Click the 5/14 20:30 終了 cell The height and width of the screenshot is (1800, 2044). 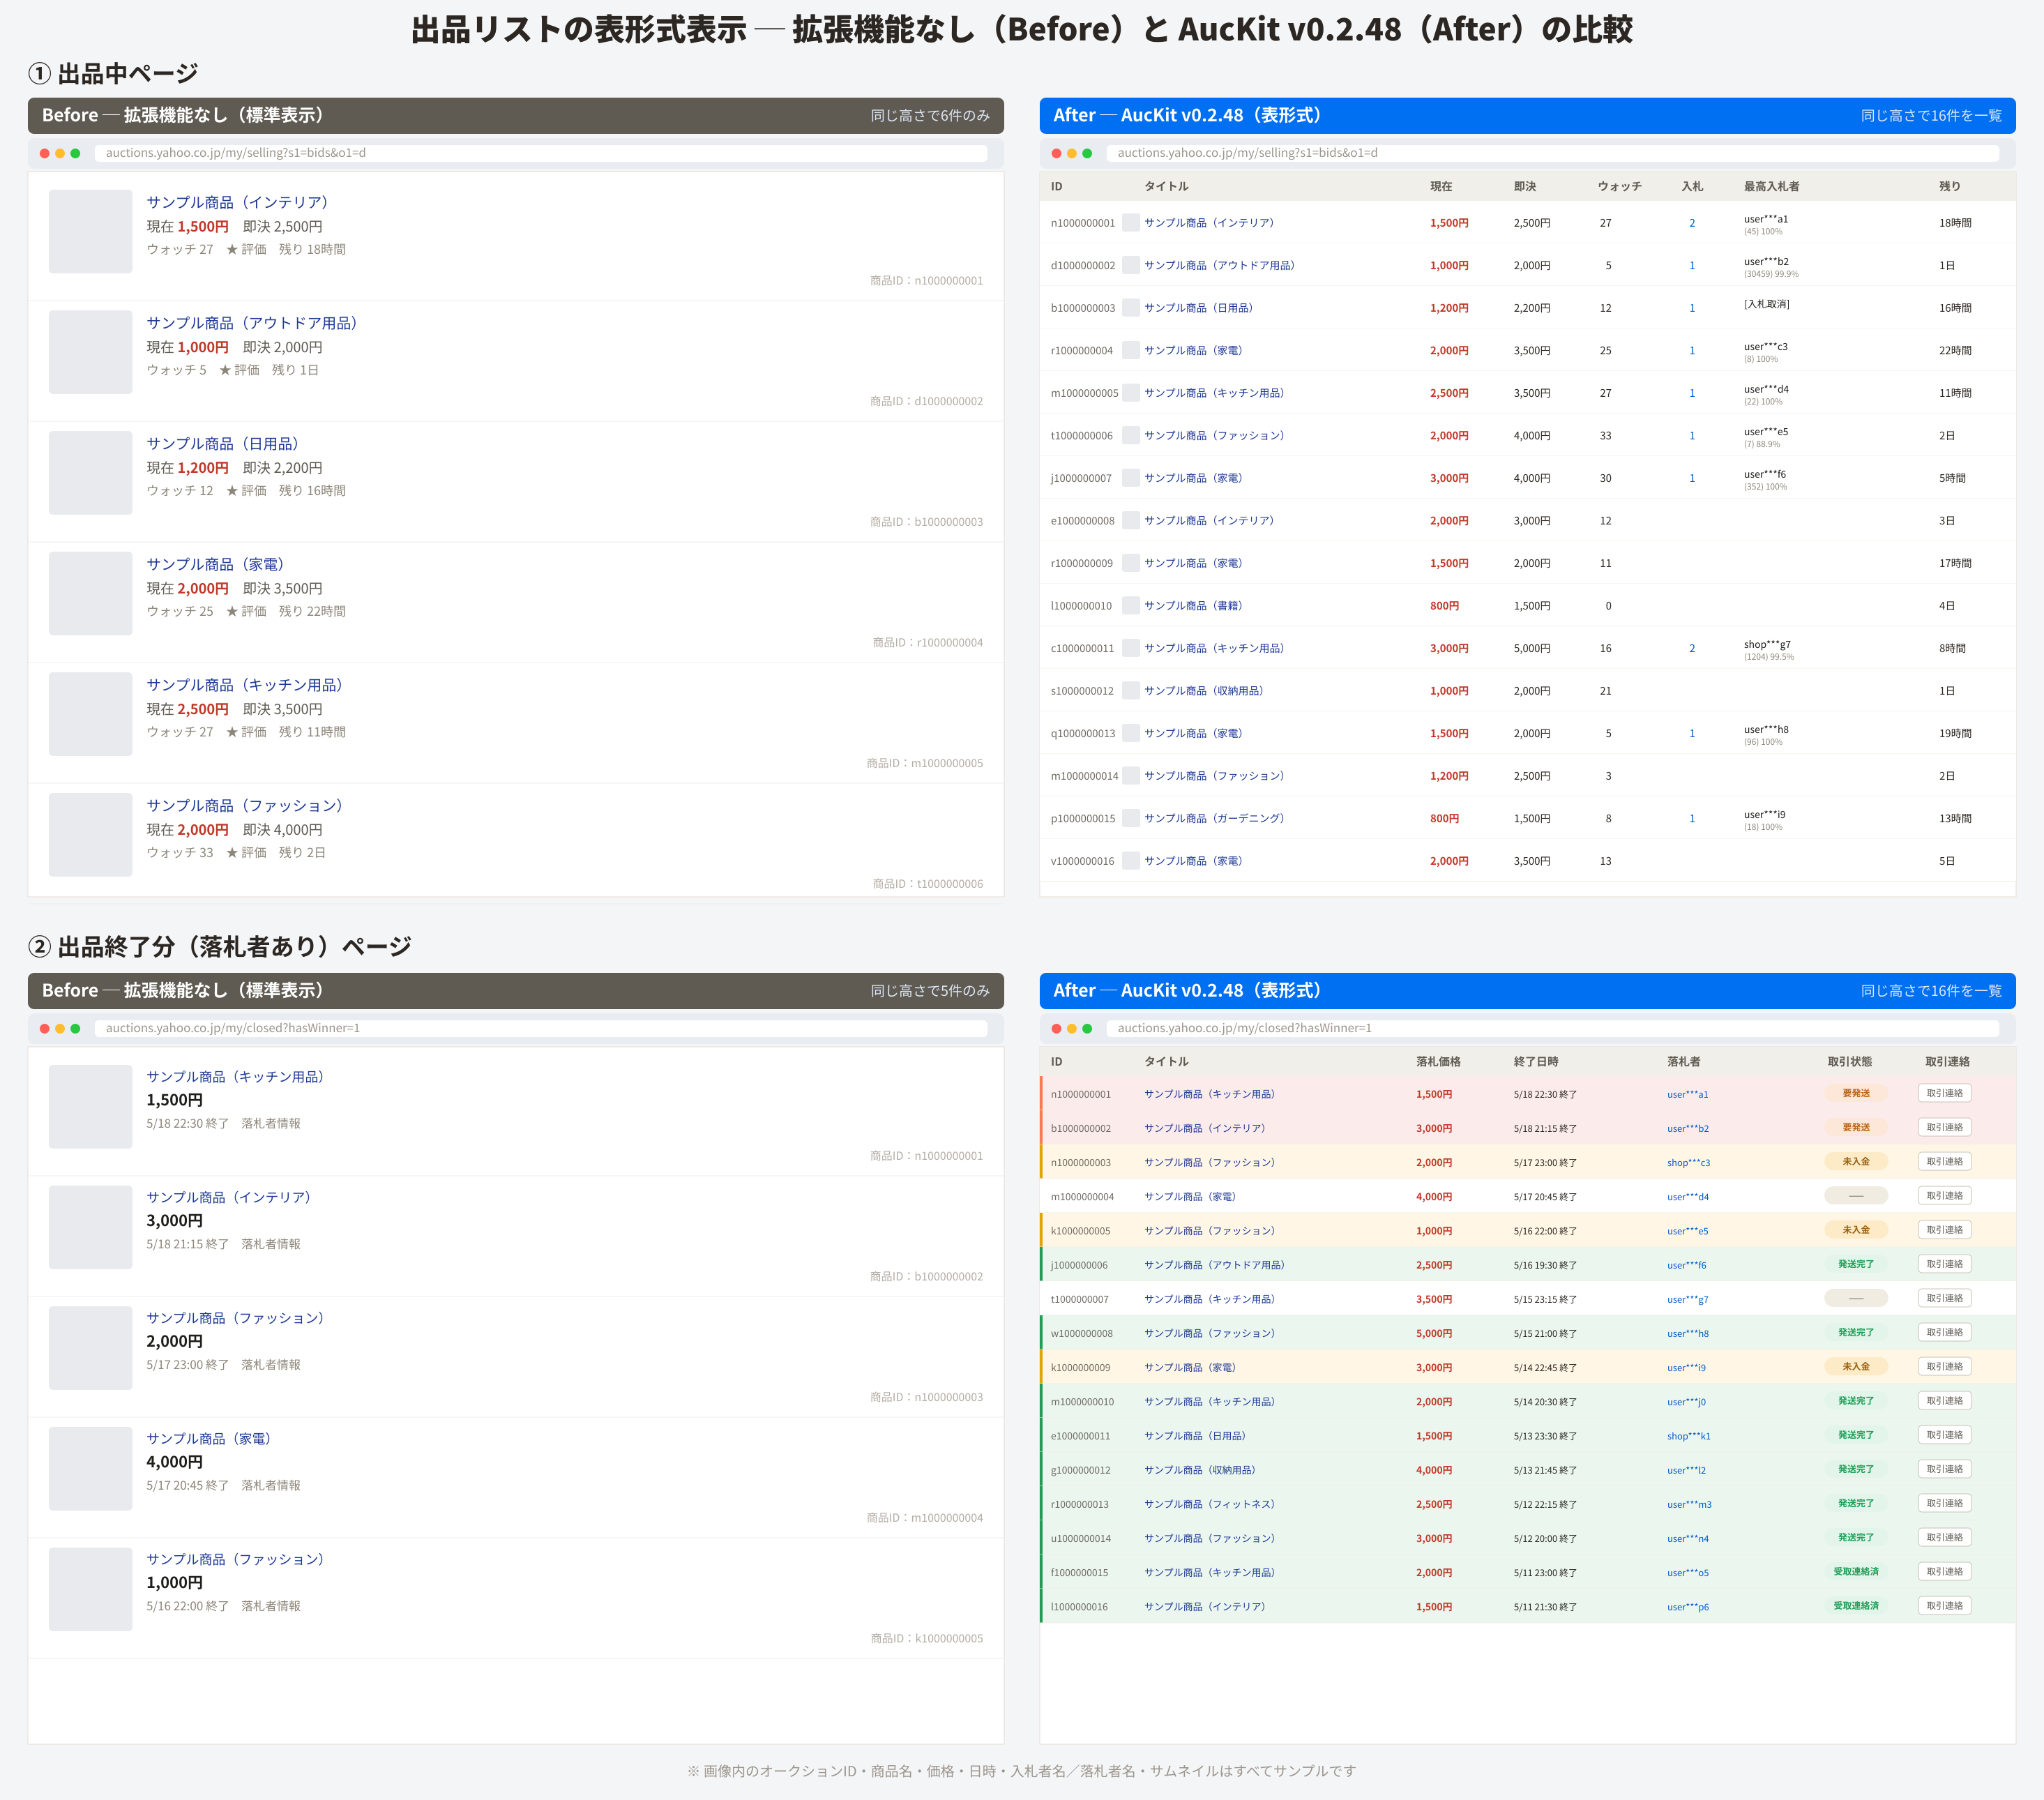coord(1545,1402)
